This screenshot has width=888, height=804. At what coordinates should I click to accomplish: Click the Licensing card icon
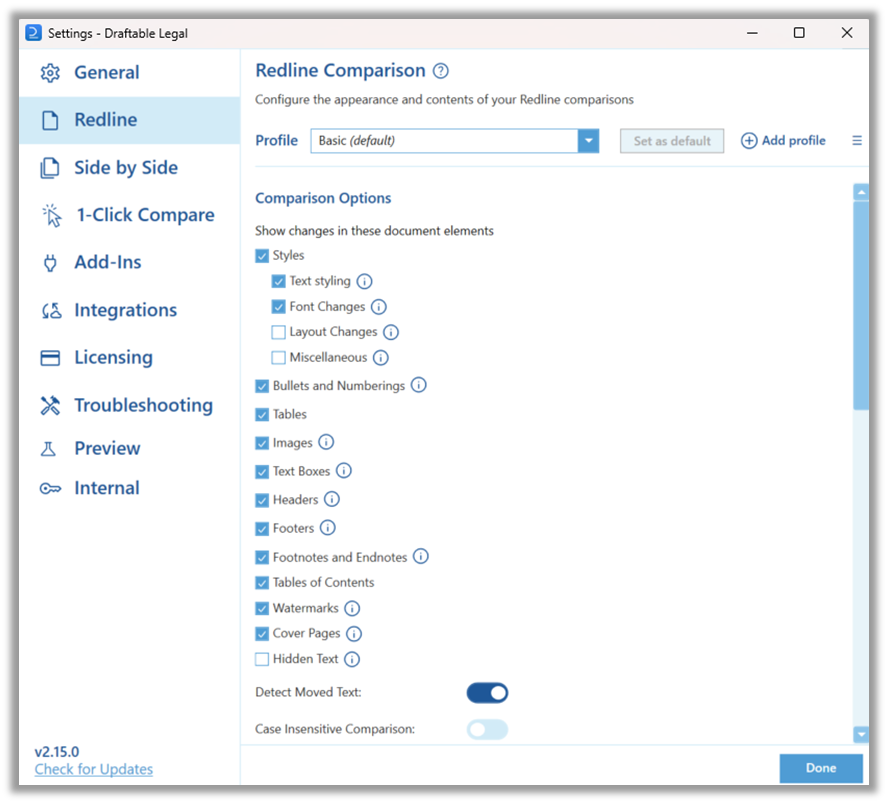click(x=50, y=358)
